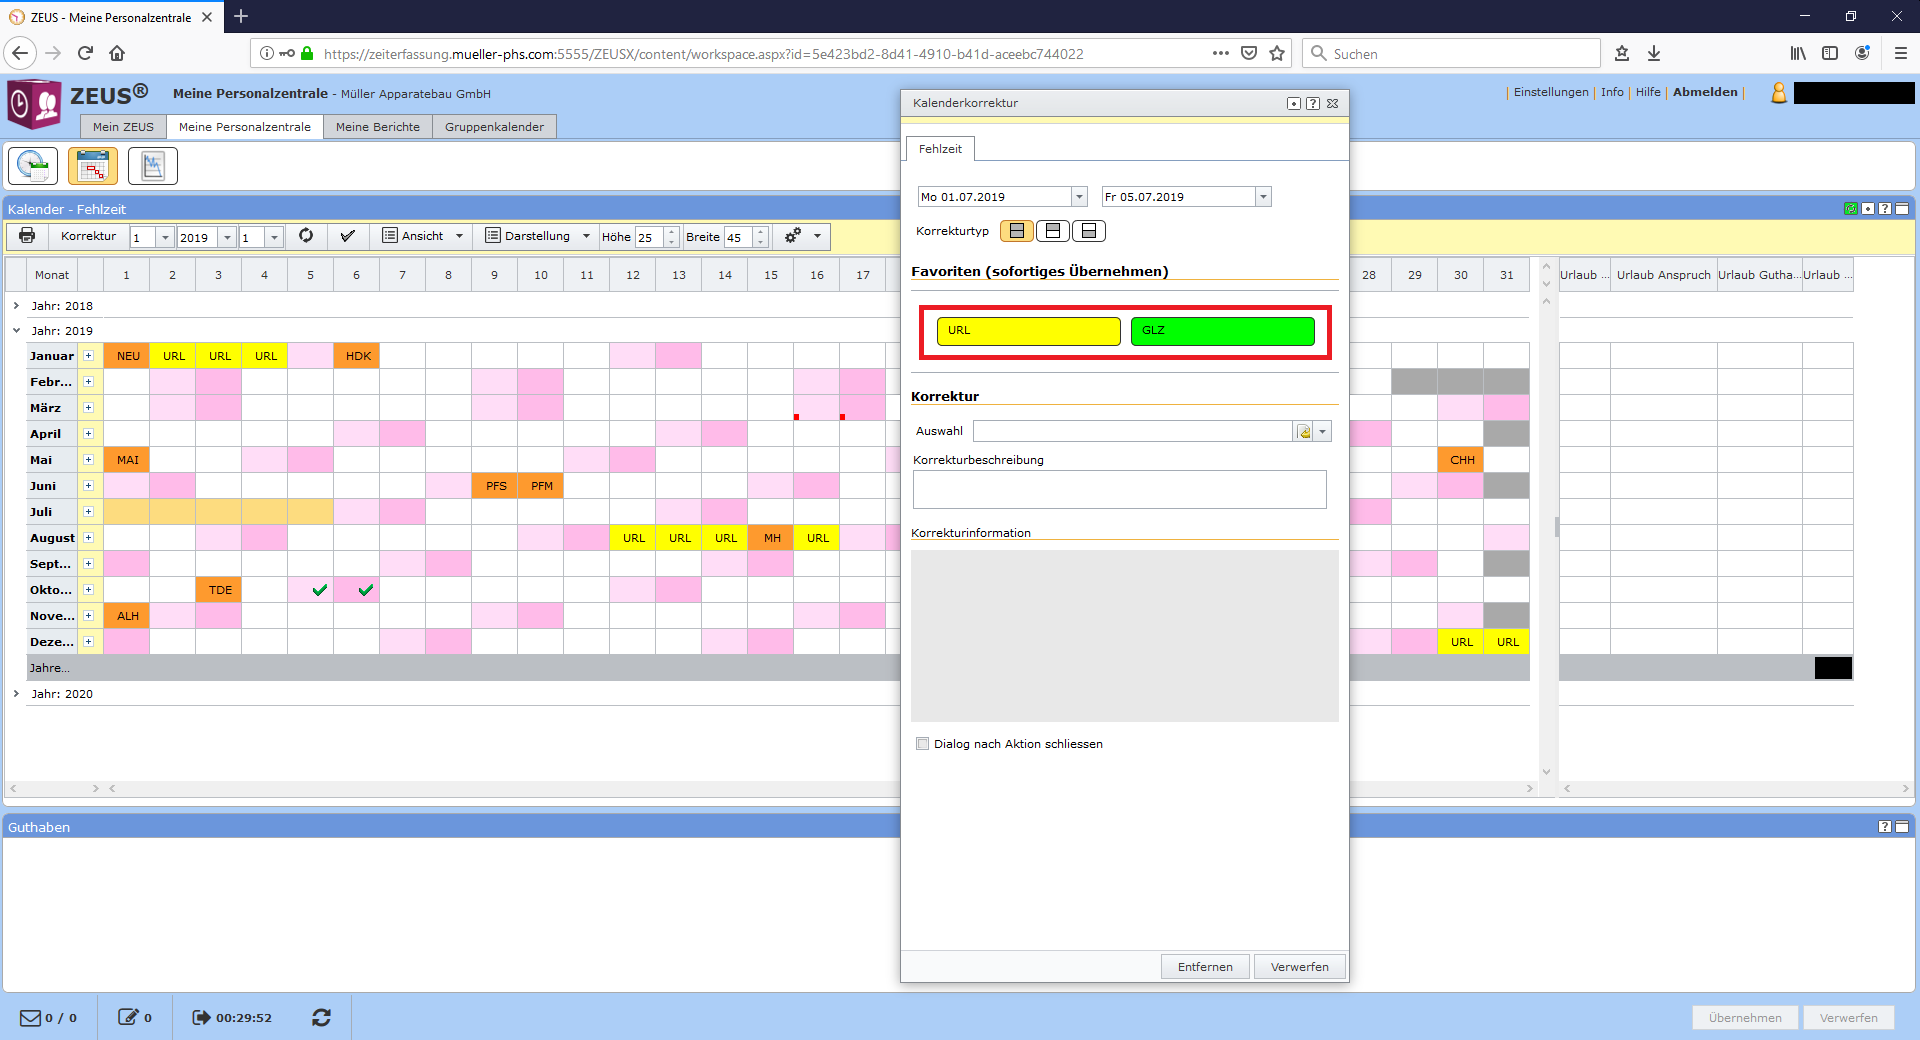Open the reports chart icon

153,166
